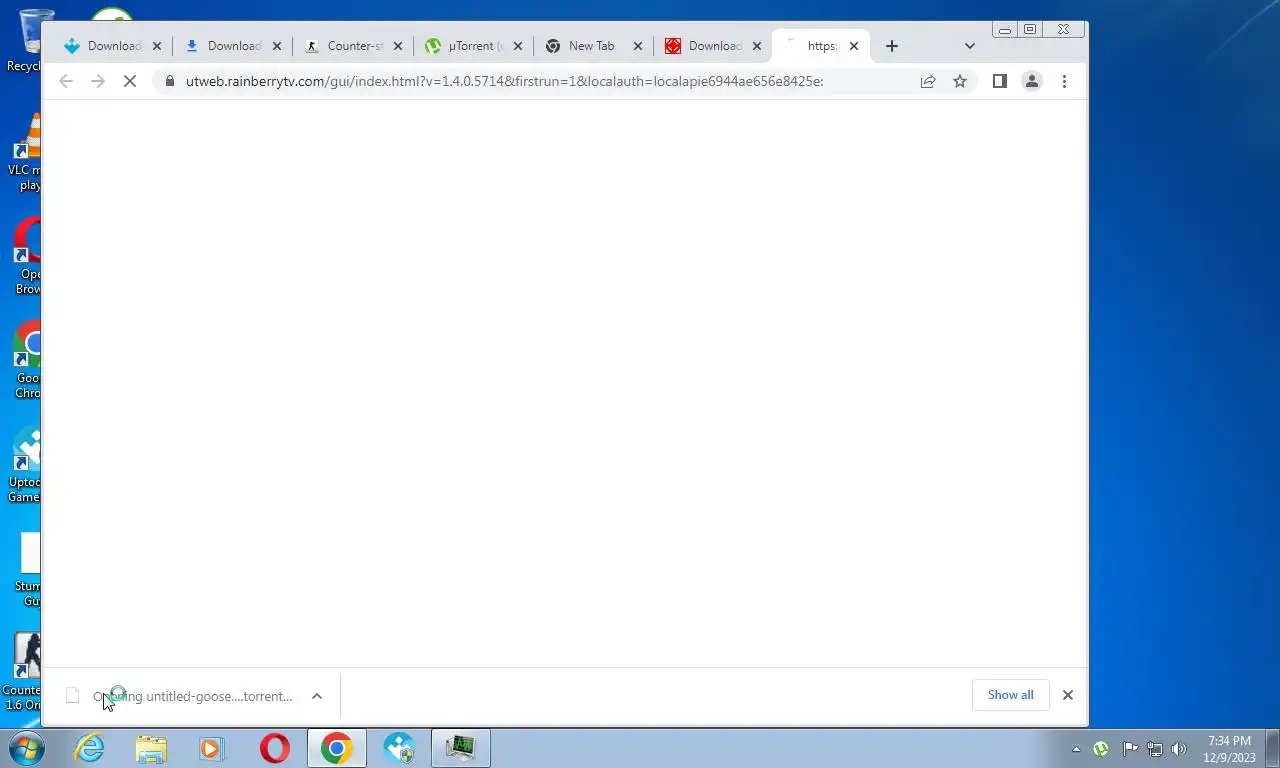The width and height of the screenshot is (1280, 768).
Task: Go forward to the next page
Action: (98, 81)
